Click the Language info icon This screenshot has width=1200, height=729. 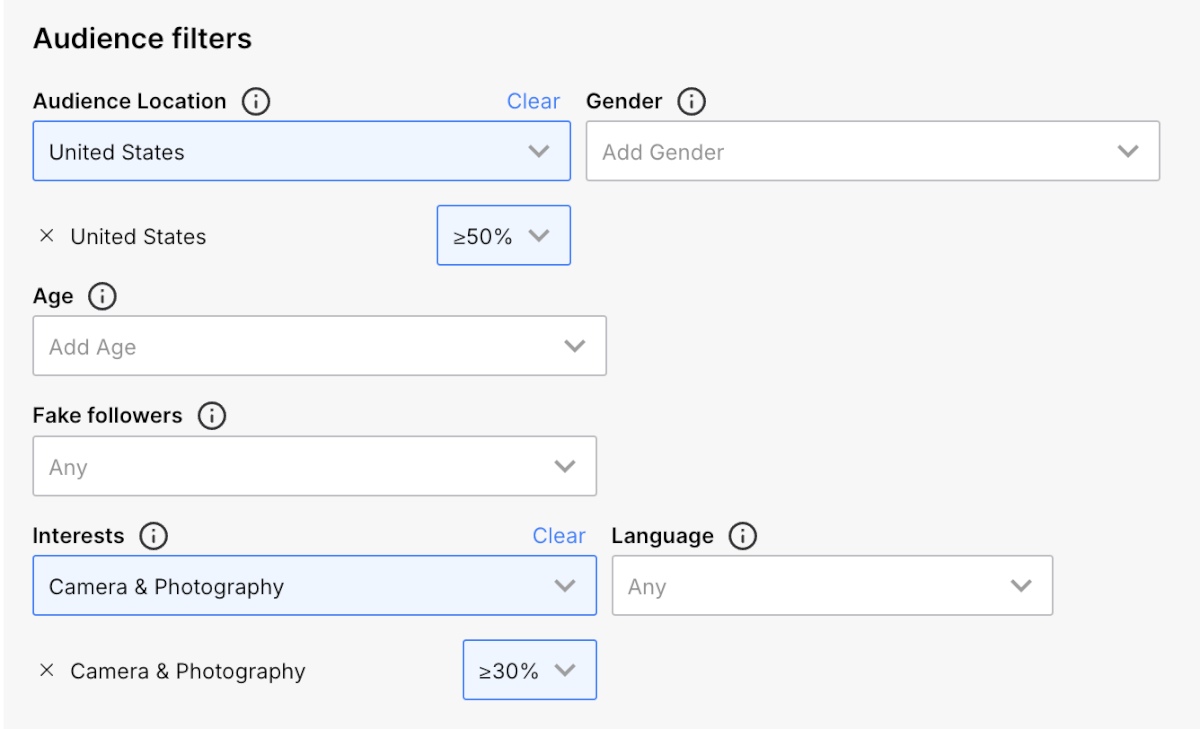[x=742, y=536]
